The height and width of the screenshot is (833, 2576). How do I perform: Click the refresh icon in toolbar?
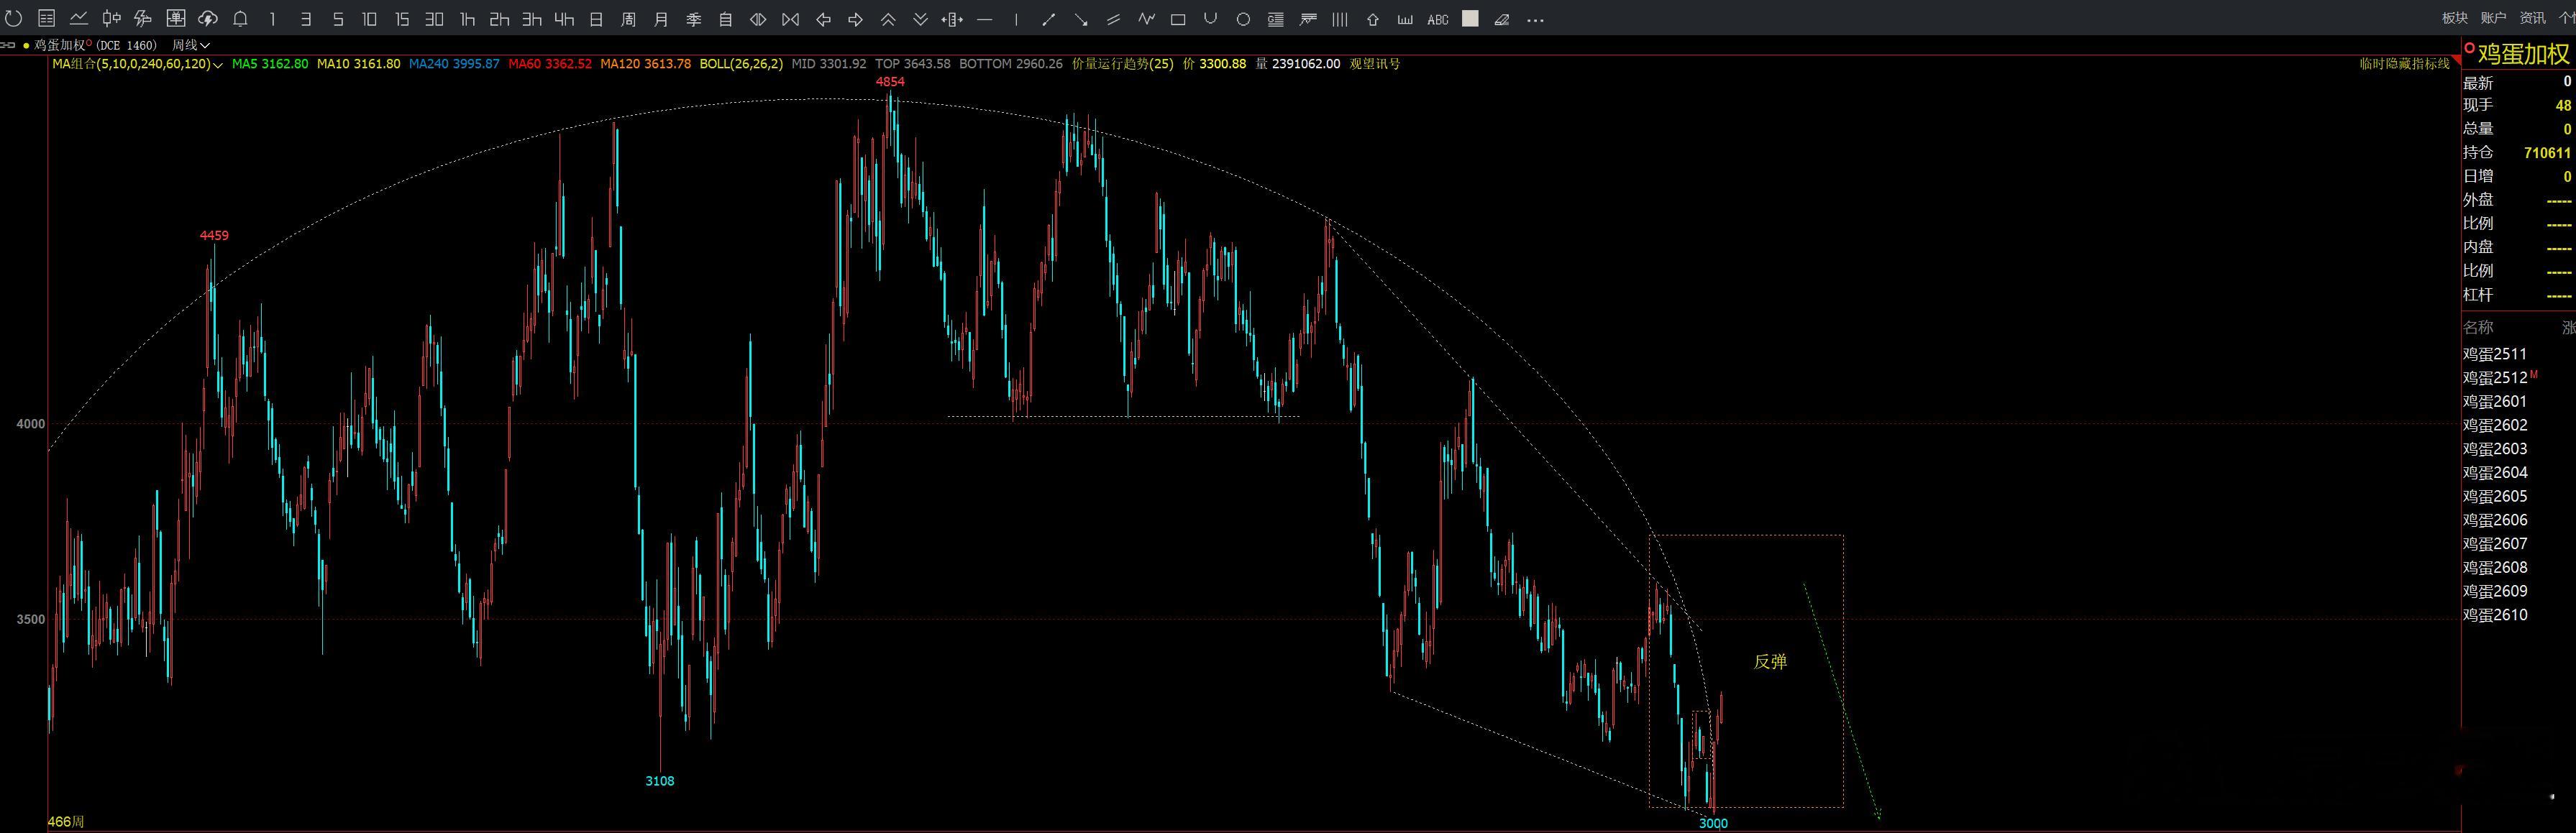coord(14,19)
